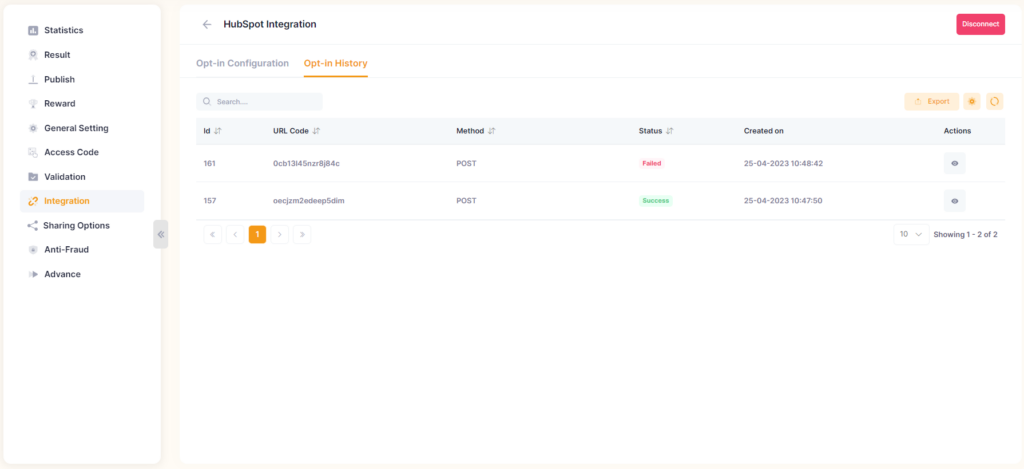Click HubSpot Integration page title
This screenshot has height=469, width=1024.
pyautogui.click(x=270, y=24)
